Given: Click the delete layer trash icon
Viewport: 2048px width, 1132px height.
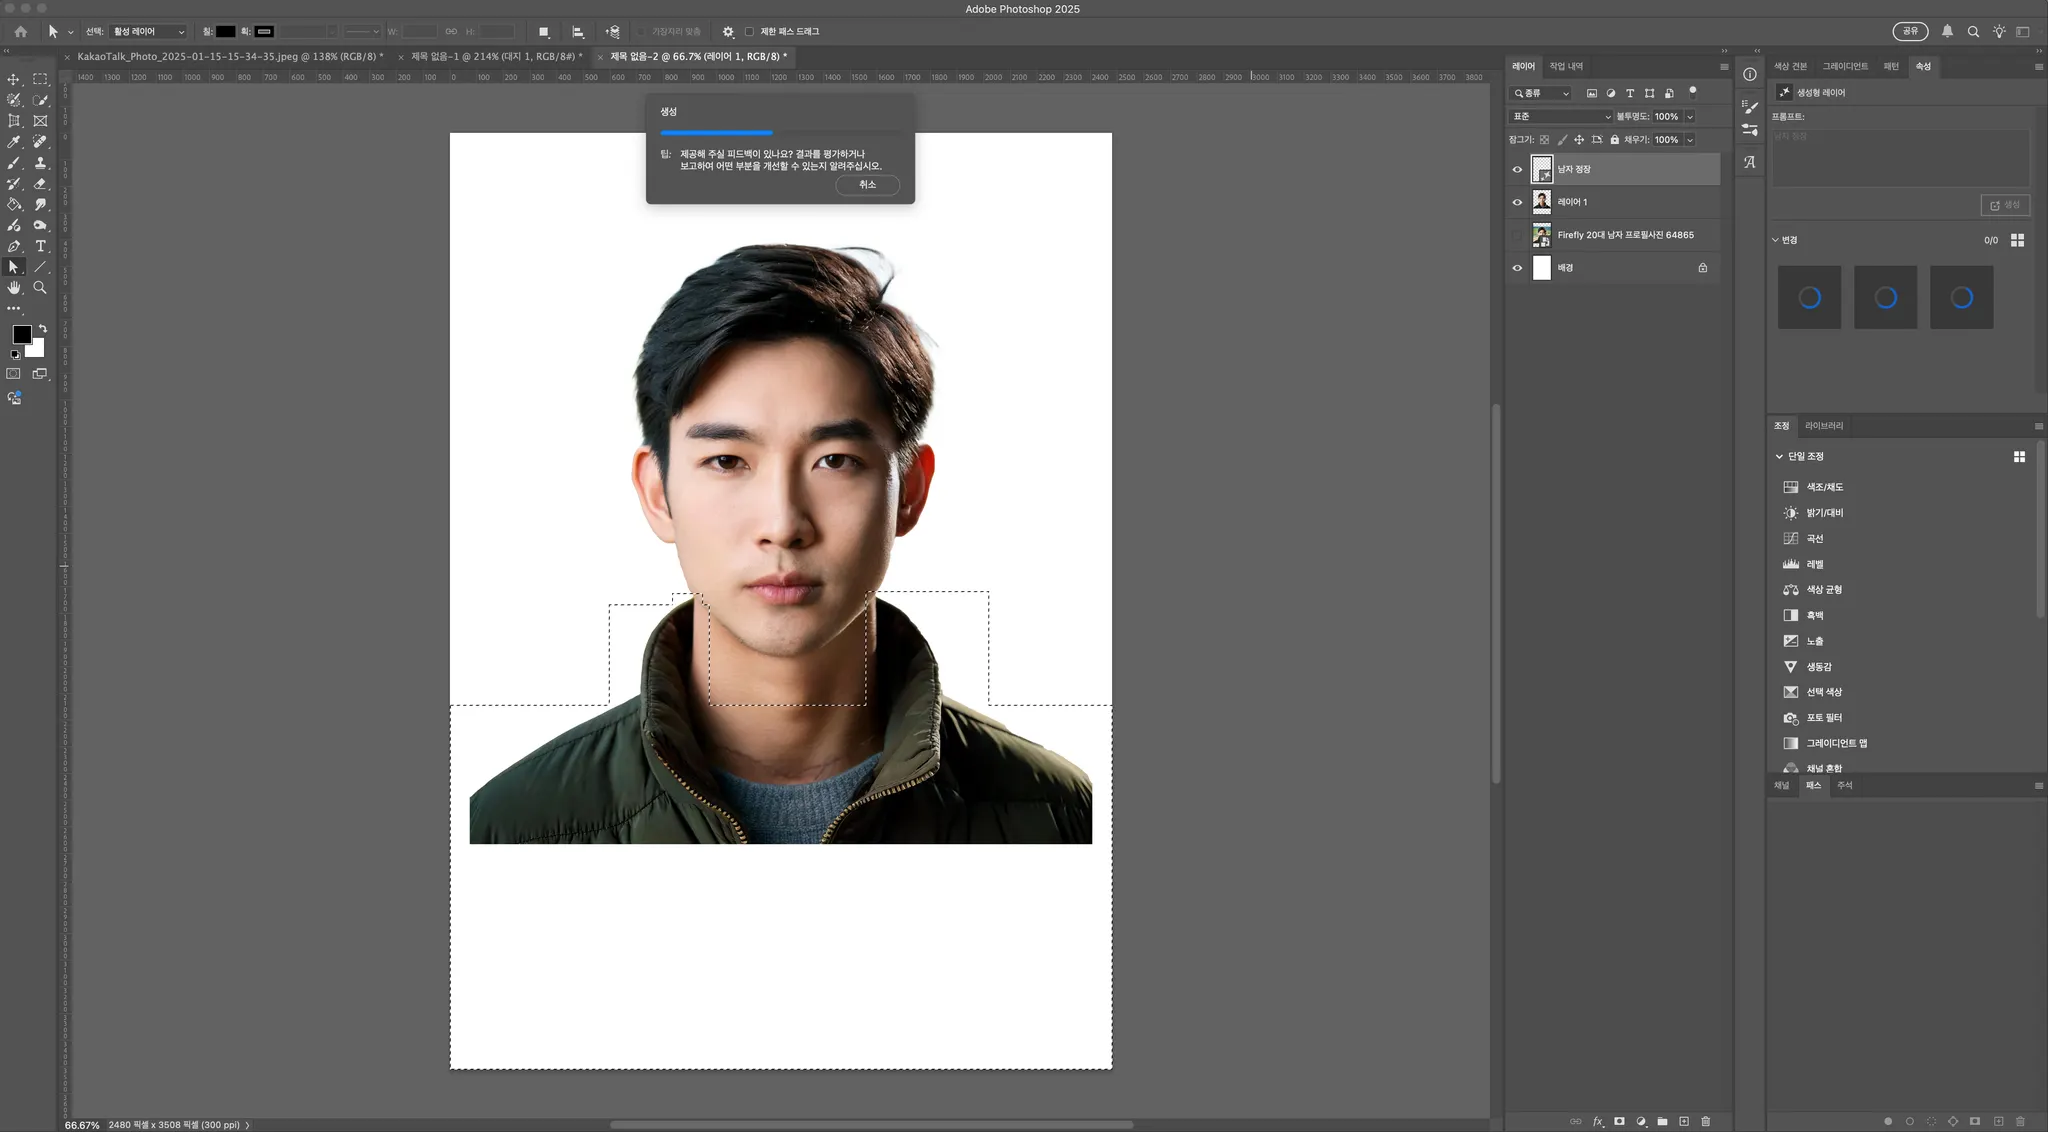Looking at the screenshot, I should pyautogui.click(x=1706, y=1121).
